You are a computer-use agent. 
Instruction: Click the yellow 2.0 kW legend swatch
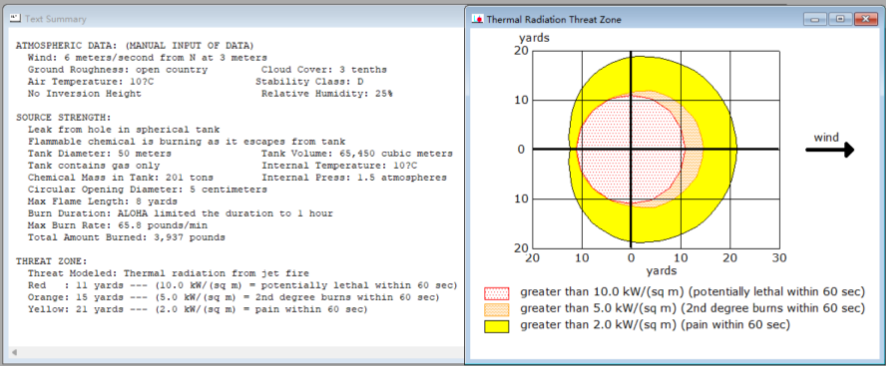(x=497, y=326)
